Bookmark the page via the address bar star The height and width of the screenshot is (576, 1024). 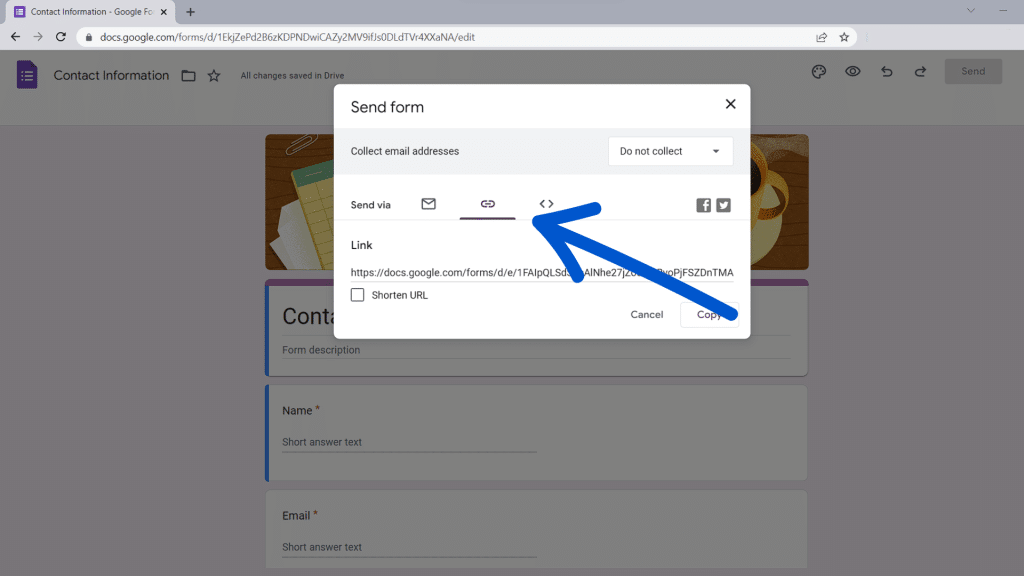[x=845, y=35]
